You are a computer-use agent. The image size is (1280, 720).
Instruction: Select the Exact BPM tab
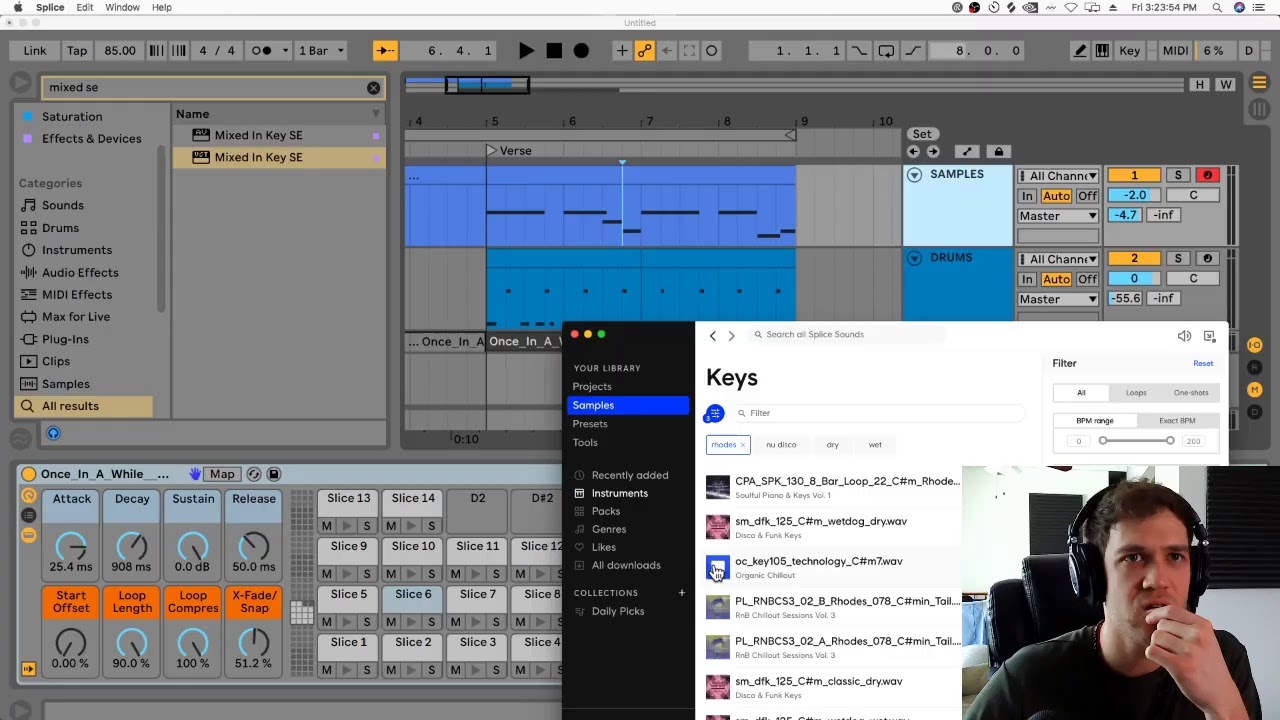pos(1177,421)
